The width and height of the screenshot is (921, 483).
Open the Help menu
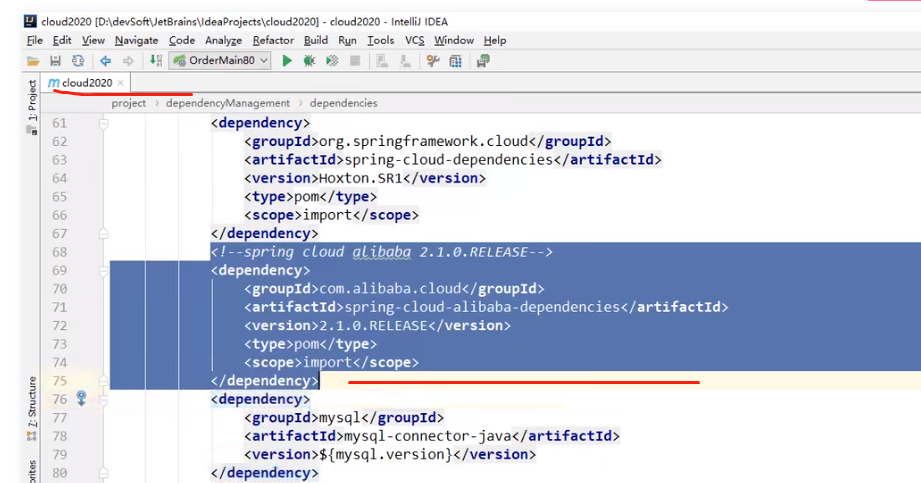[495, 40]
